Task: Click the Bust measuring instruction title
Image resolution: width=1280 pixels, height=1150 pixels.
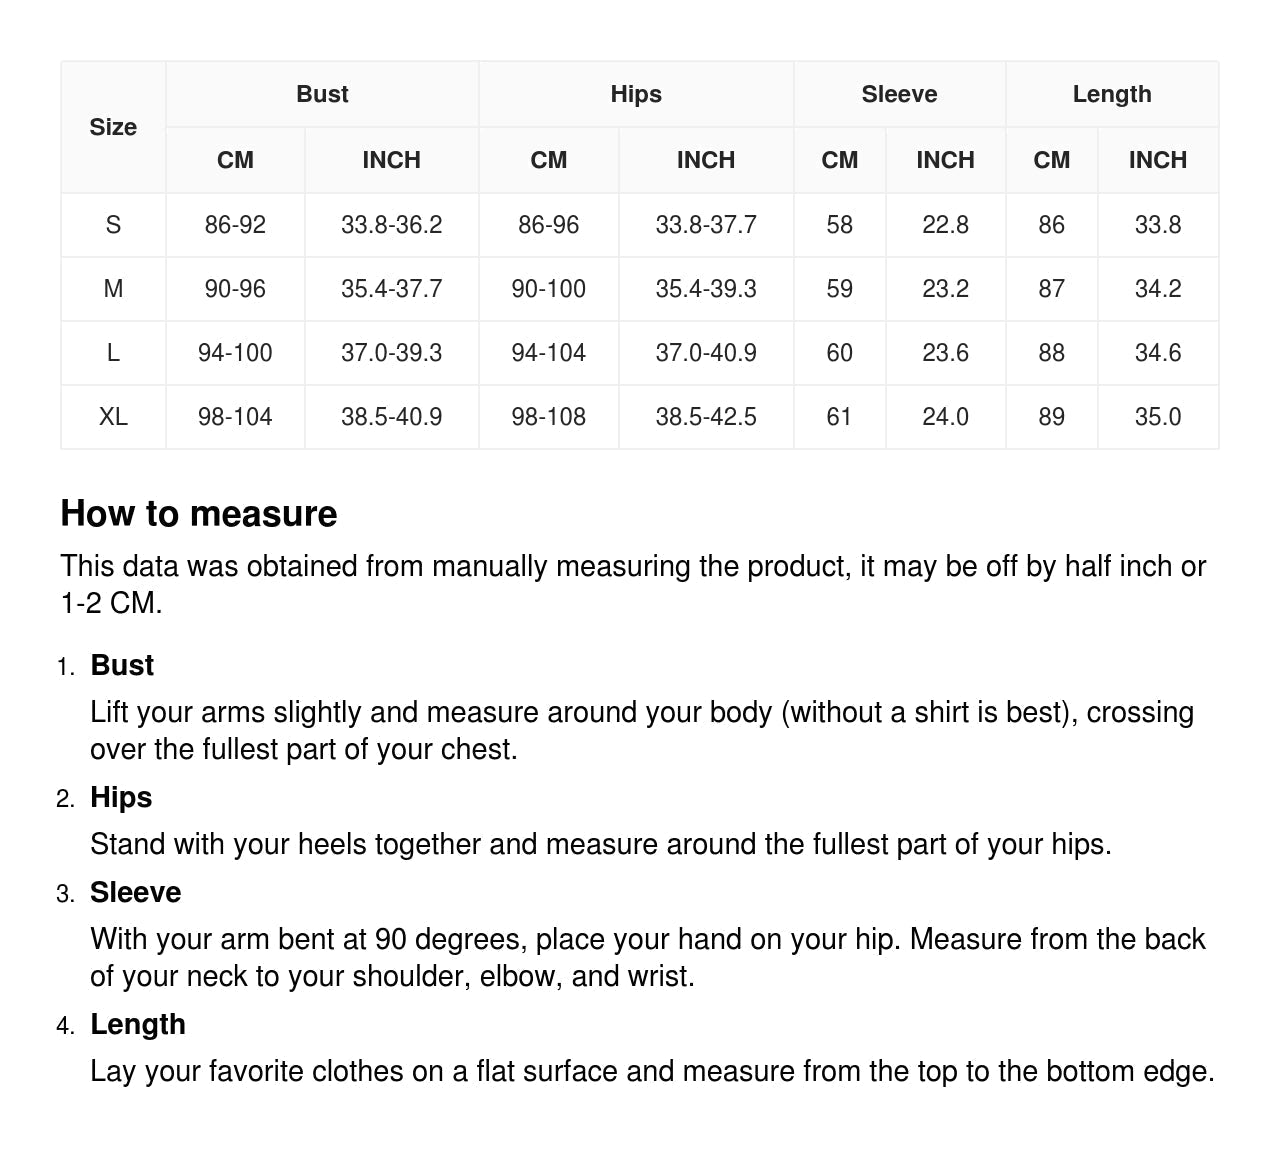Action: tap(122, 665)
